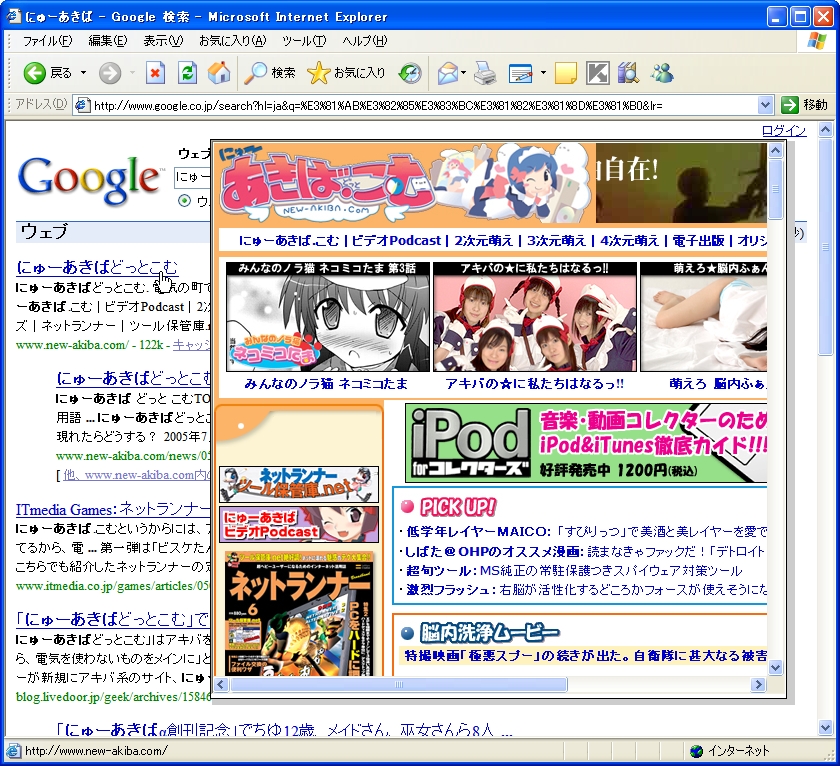
Task: Click green Go arrow beside address bar
Action: pyautogui.click(x=790, y=105)
